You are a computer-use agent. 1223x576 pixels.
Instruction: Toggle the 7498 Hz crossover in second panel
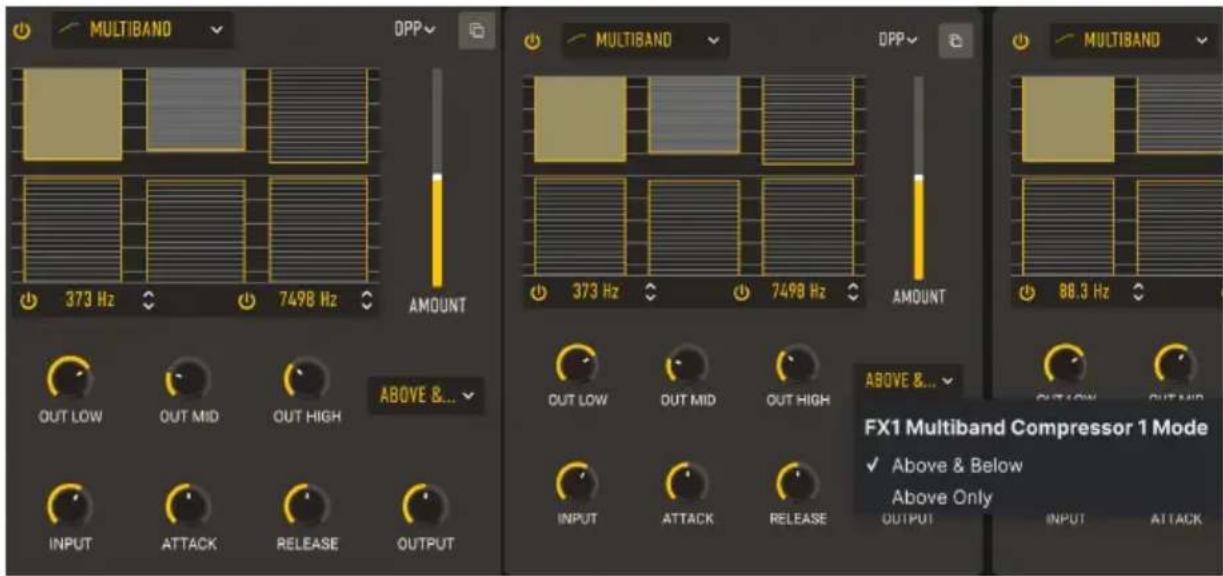741,292
